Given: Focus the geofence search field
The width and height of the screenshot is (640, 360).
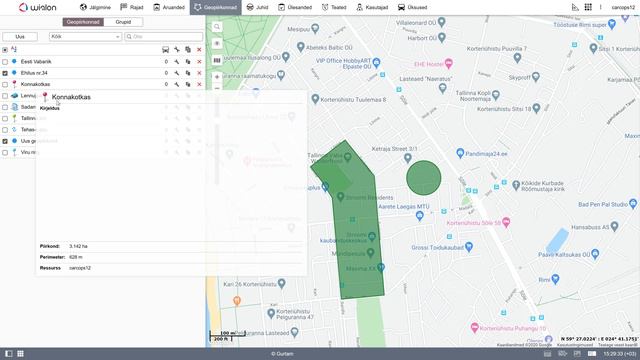Looking at the screenshot, I should coord(163,37).
